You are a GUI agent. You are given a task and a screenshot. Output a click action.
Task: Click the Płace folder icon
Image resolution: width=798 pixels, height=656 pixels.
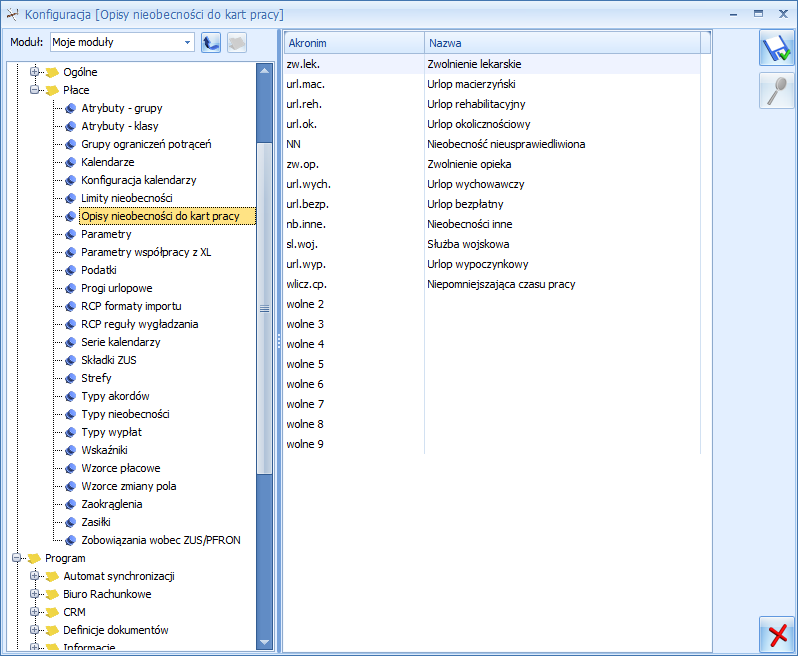click(52, 91)
